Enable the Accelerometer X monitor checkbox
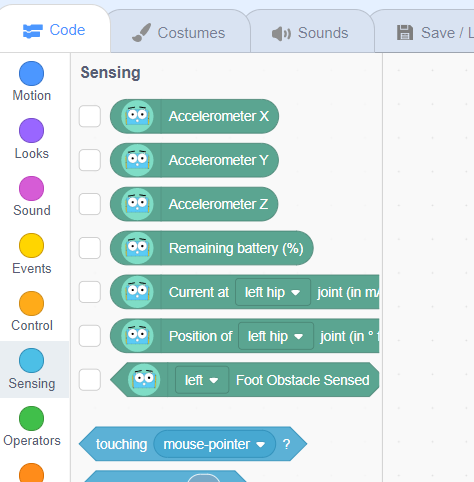 coord(90,116)
